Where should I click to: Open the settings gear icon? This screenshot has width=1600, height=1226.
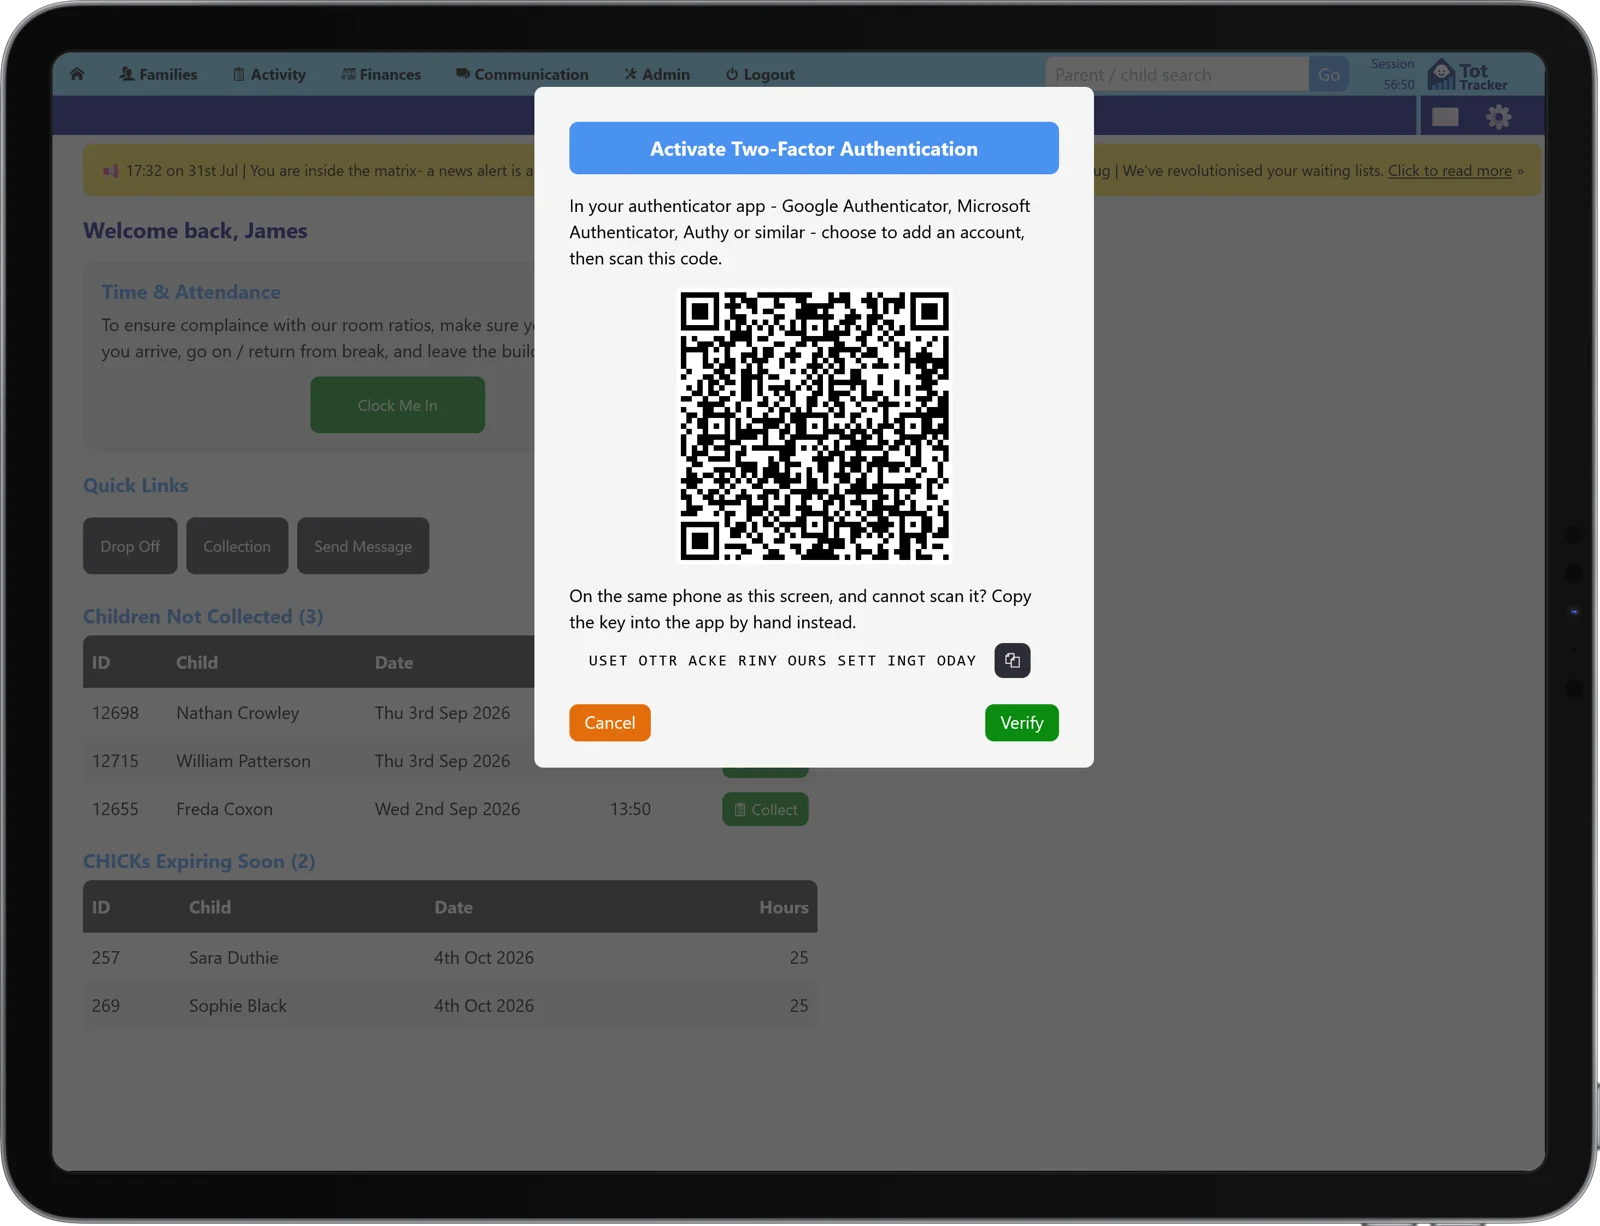[x=1498, y=117]
